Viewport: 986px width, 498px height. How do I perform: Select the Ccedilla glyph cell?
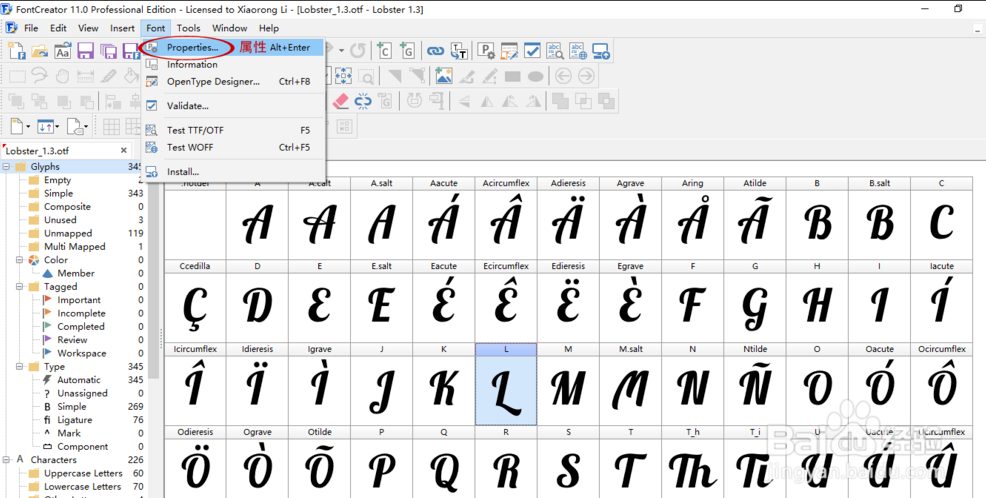(195, 303)
